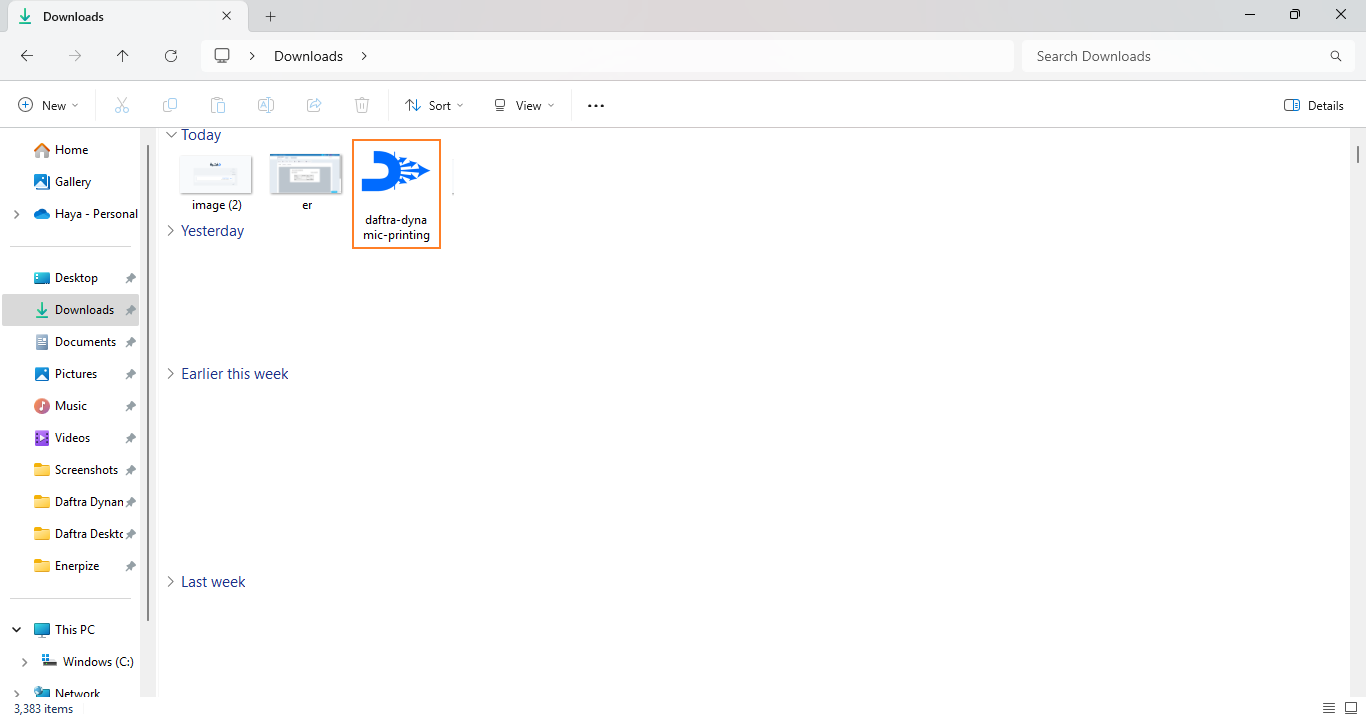The height and width of the screenshot is (720, 1366).
Task: Click the Share icon in toolbar
Action: point(314,105)
